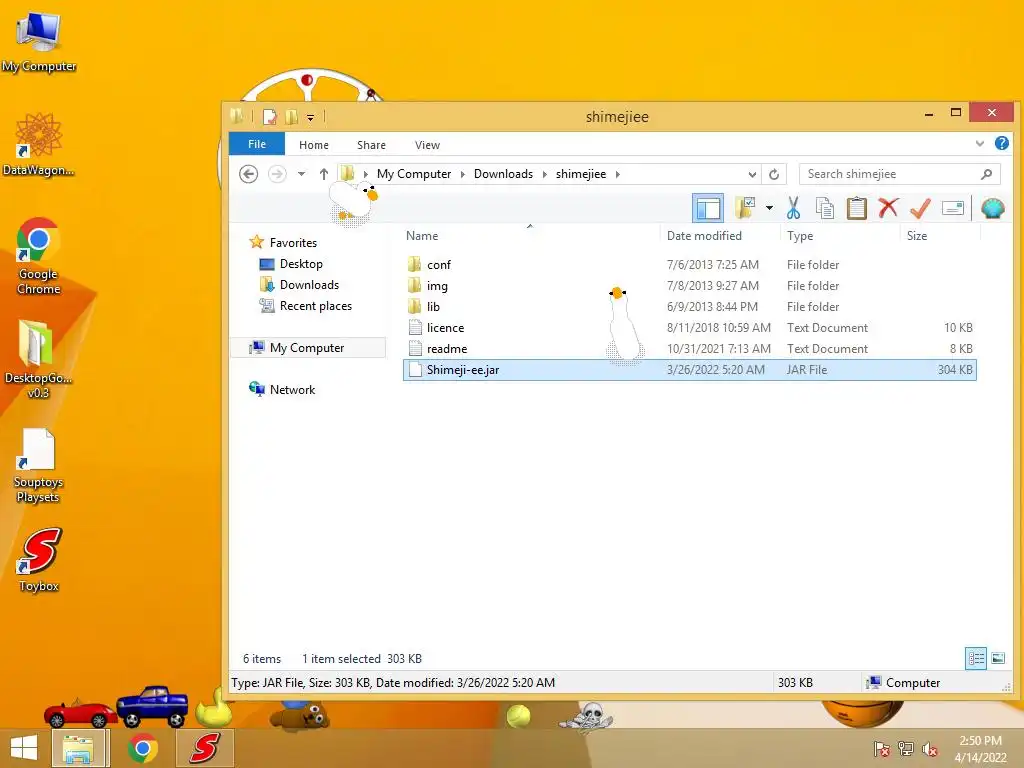Screen dimensions: 1024x768
Task: Open the DesktopGoose v0.3 desktop folder
Action: pos(38,358)
